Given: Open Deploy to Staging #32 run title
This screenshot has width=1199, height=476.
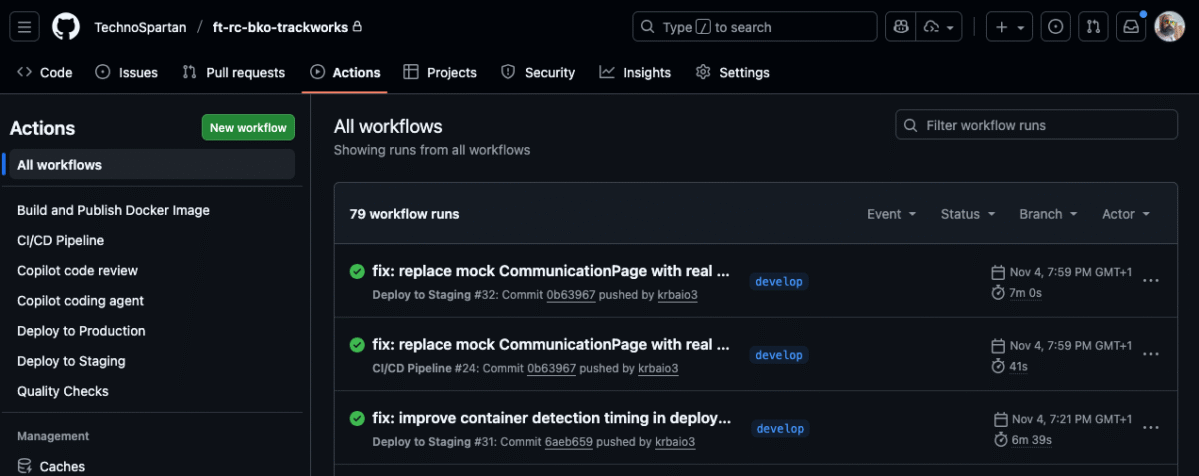Looking at the screenshot, I should click(x=551, y=271).
